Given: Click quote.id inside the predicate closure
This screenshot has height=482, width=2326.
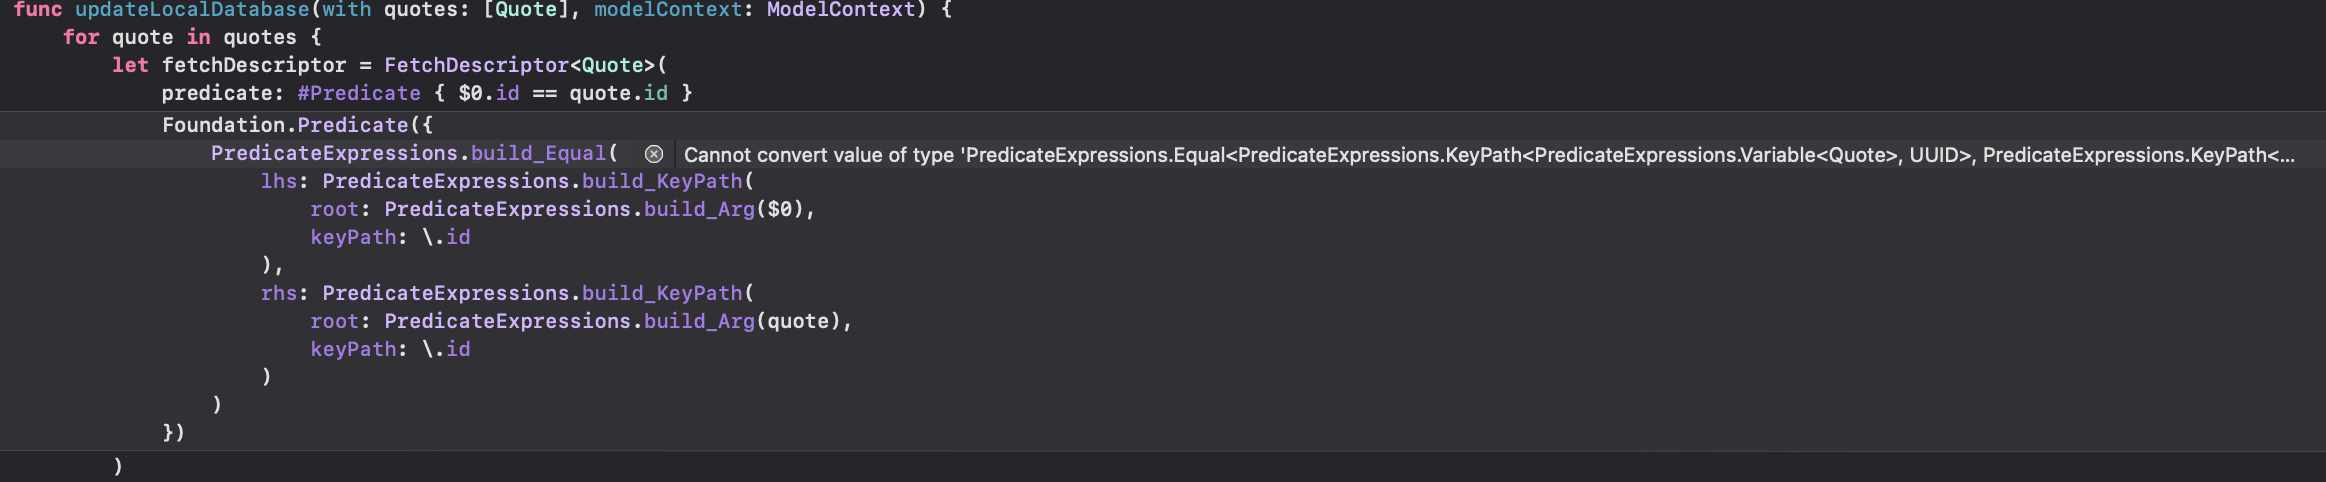Looking at the screenshot, I should tap(618, 93).
